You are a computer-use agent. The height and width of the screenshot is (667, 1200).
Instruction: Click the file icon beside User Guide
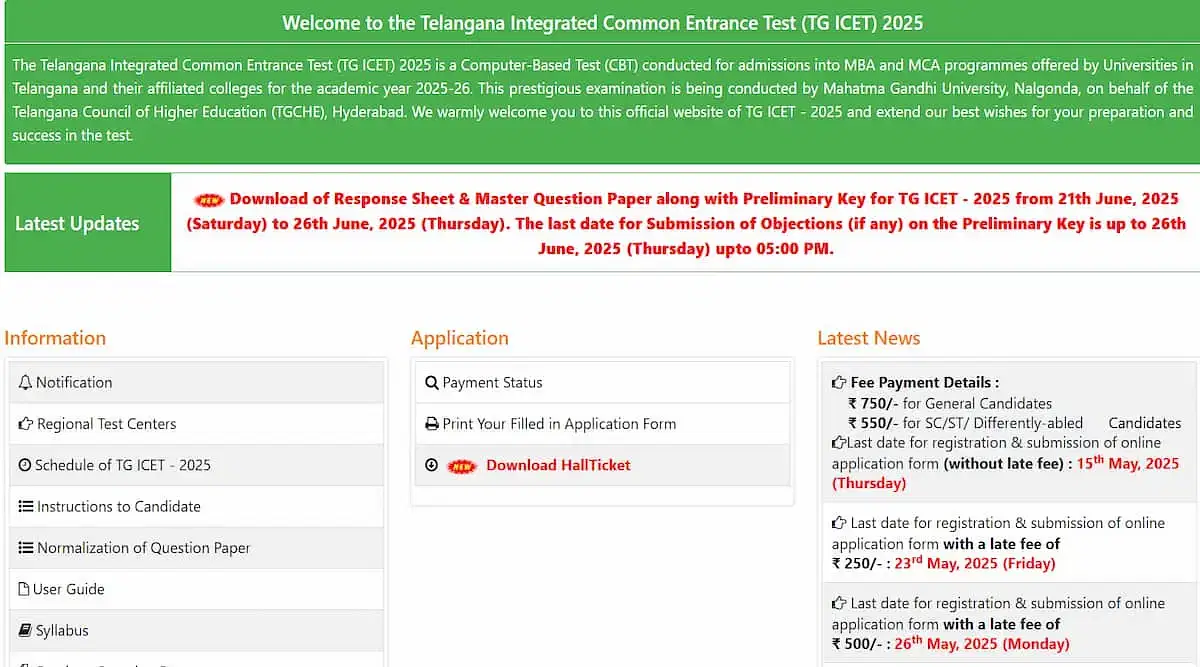pos(24,589)
